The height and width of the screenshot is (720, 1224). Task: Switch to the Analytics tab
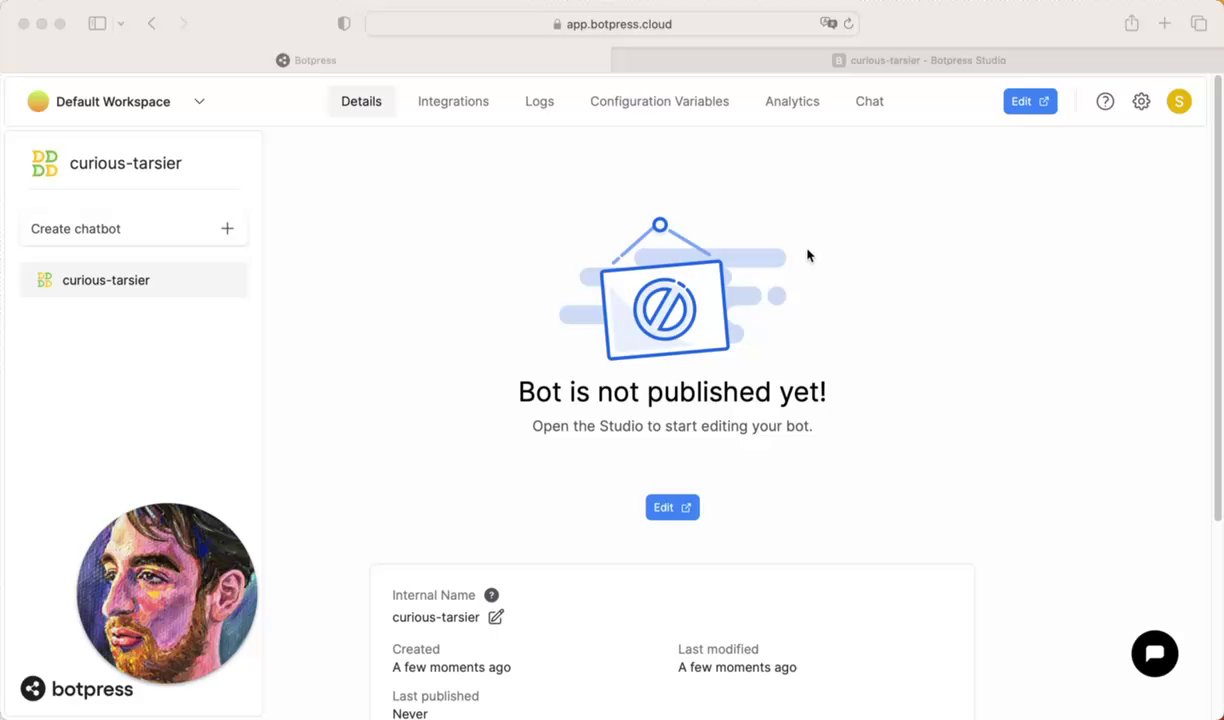click(x=792, y=101)
